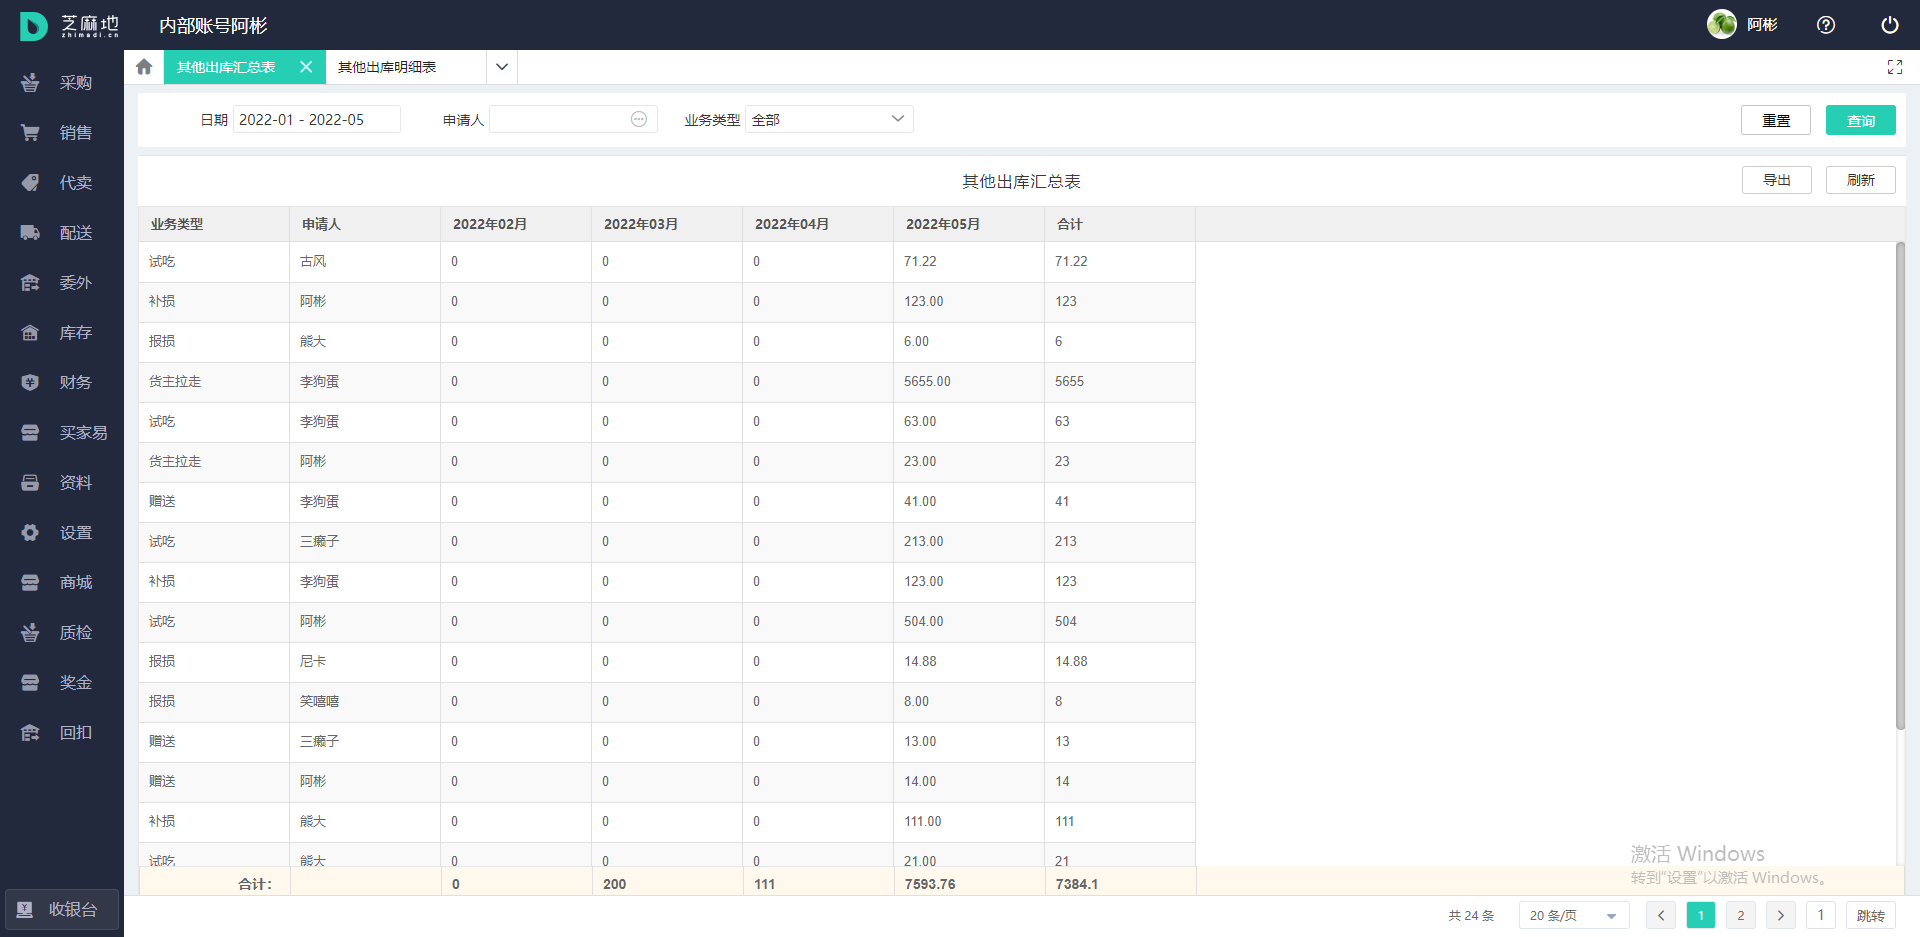Go to previous page arrow

[1661, 915]
